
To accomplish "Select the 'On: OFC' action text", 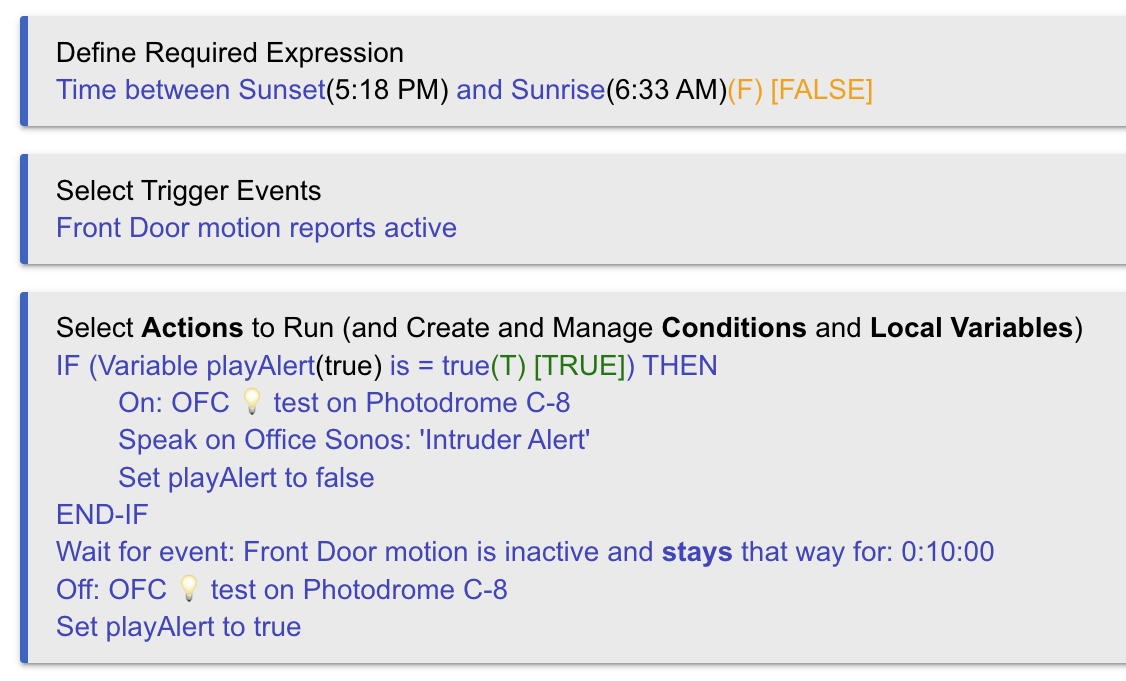I will pyautogui.click(x=175, y=403).
